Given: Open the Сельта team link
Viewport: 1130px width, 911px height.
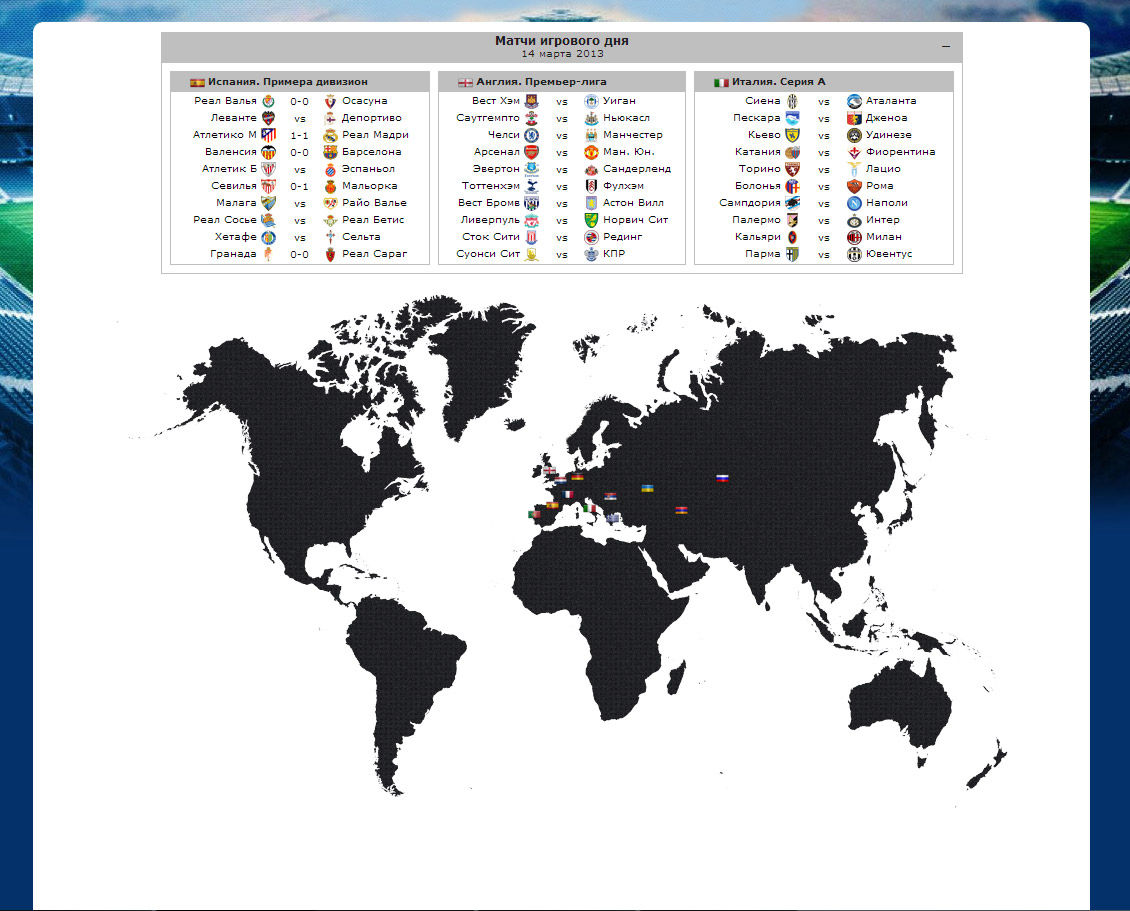Looking at the screenshot, I should (x=361, y=236).
